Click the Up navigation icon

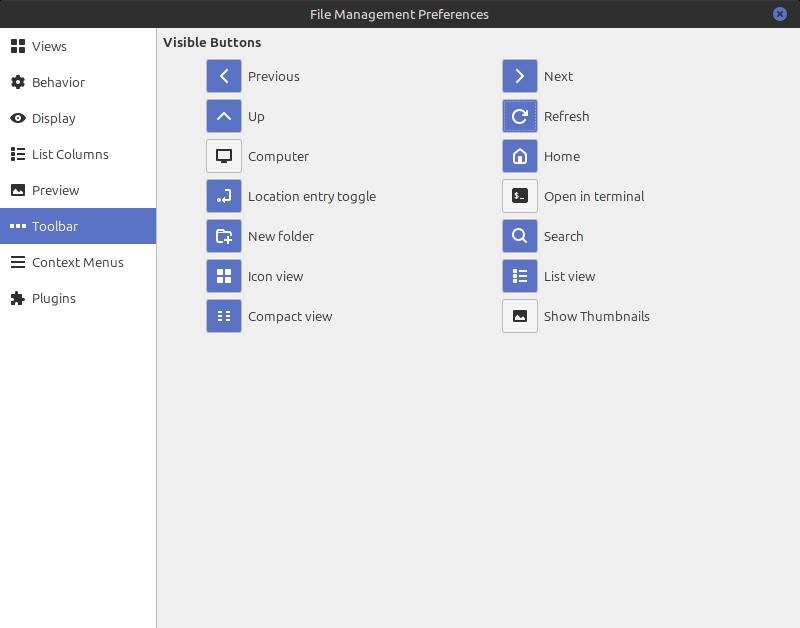[224, 116]
